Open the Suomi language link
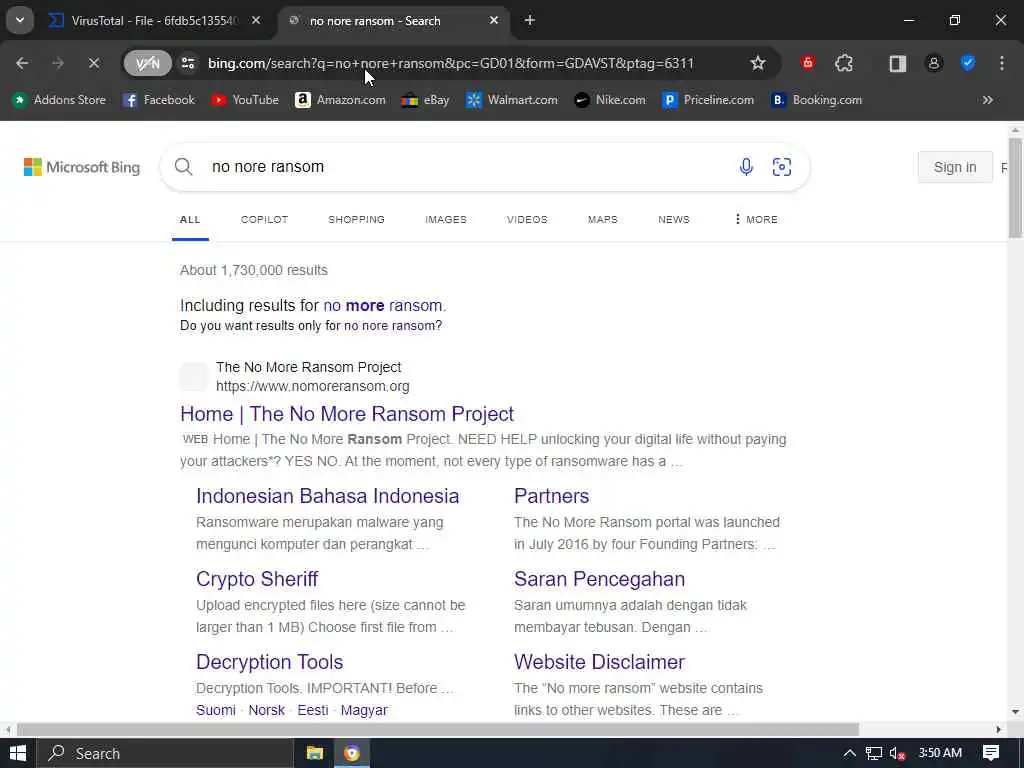 pyautogui.click(x=216, y=711)
